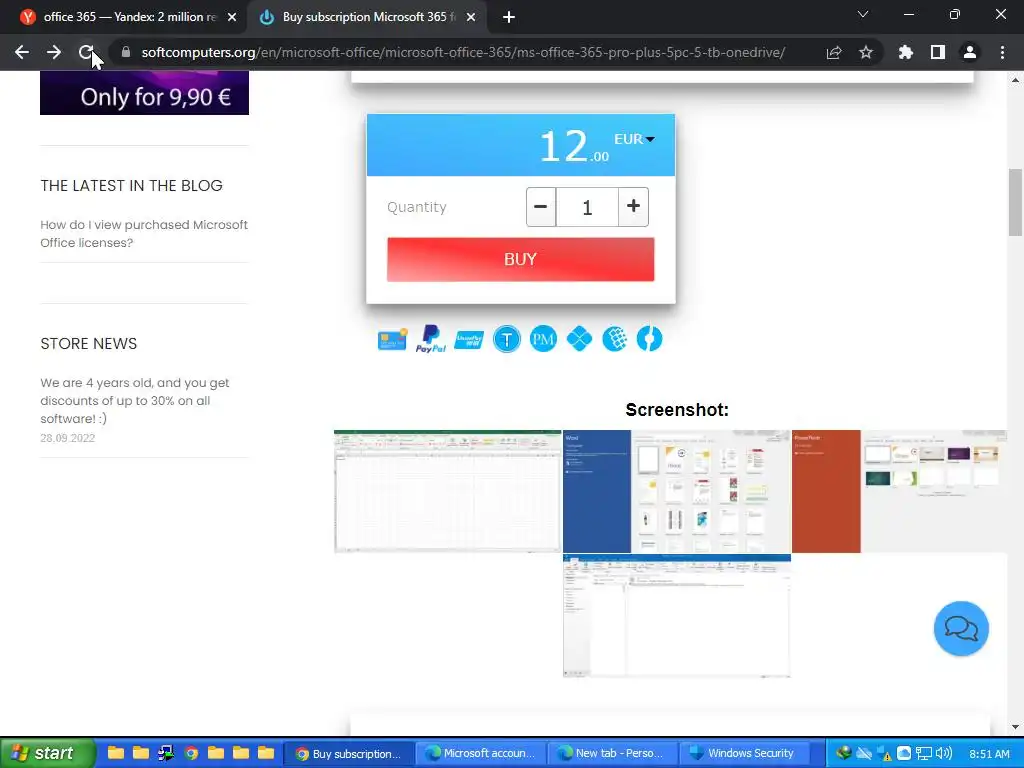Click the 8:51 AM taskbar clock
The width and height of the screenshot is (1024, 768).
pyautogui.click(x=989, y=754)
